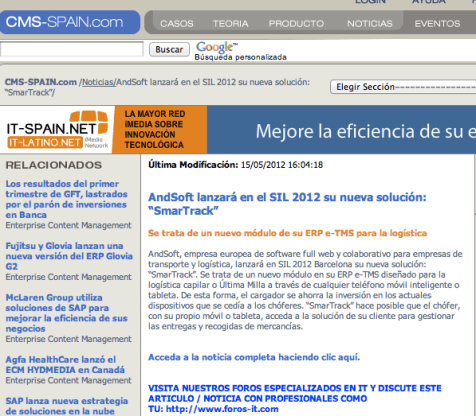
Task: Click the IT-SPAIN.NET logo banner
Action: [x=57, y=130]
